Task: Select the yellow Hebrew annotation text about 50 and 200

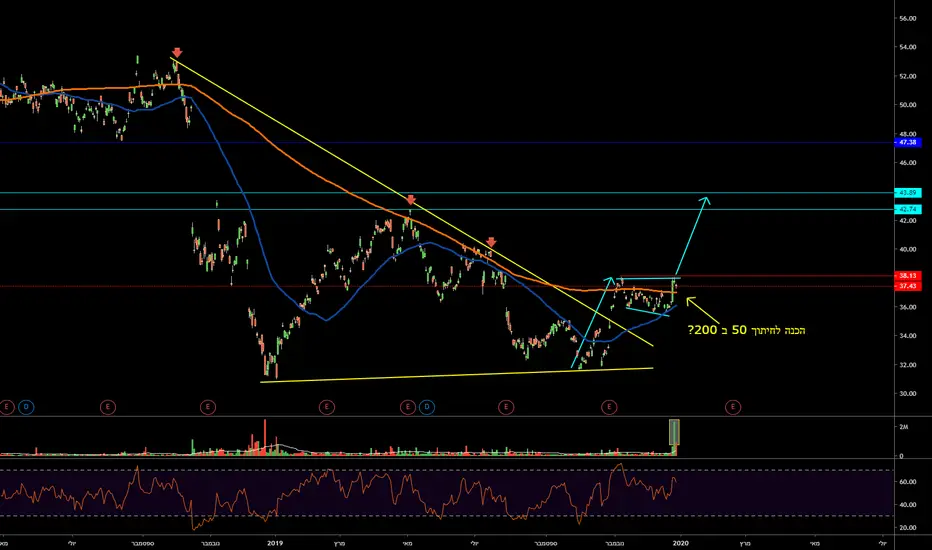Action: click(747, 330)
